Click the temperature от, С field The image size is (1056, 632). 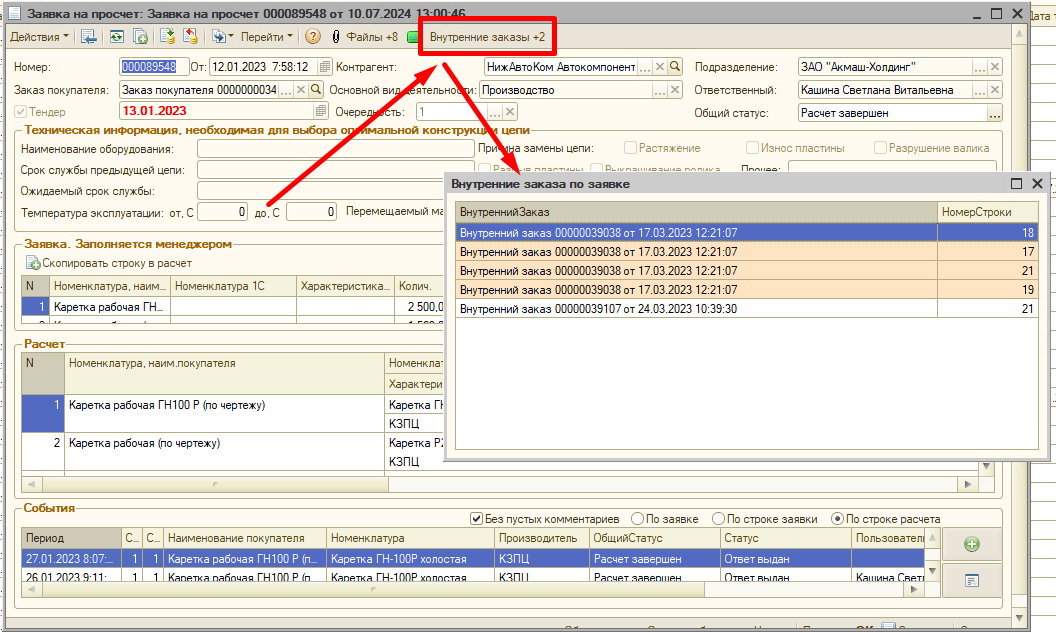point(222,212)
